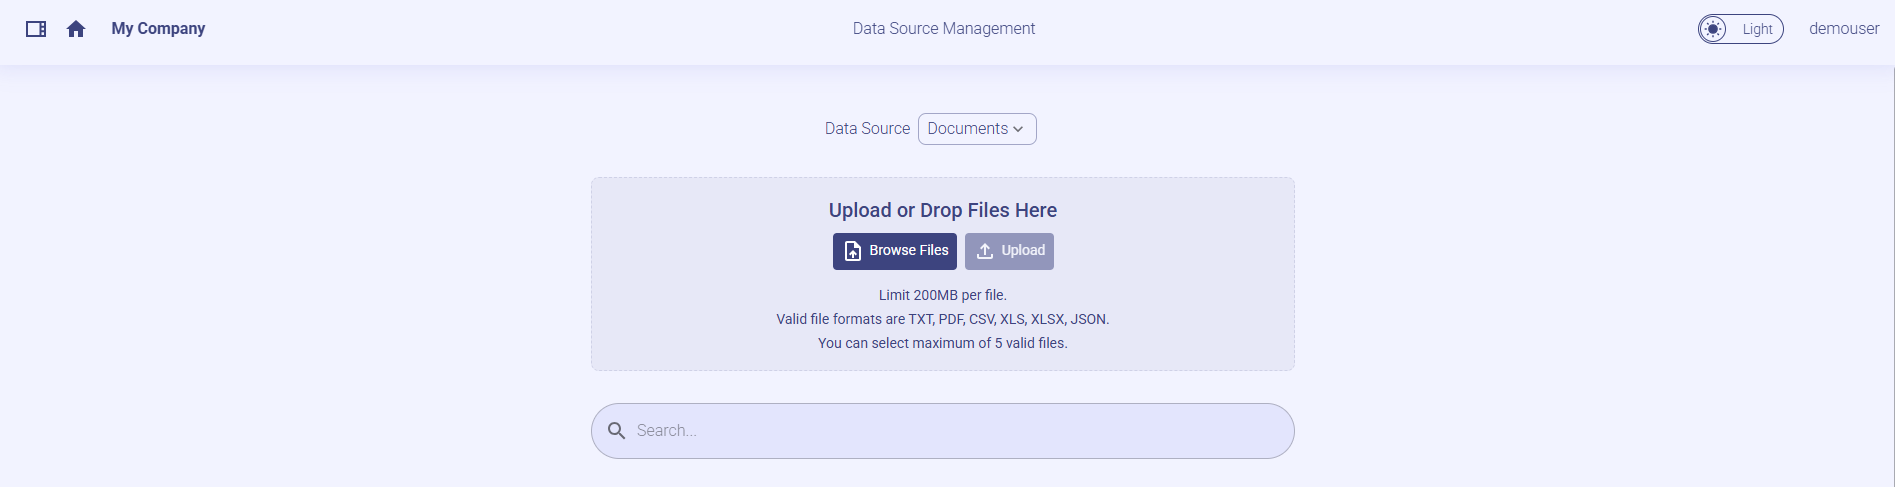Click the magnifier icon in search bar

click(x=617, y=431)
